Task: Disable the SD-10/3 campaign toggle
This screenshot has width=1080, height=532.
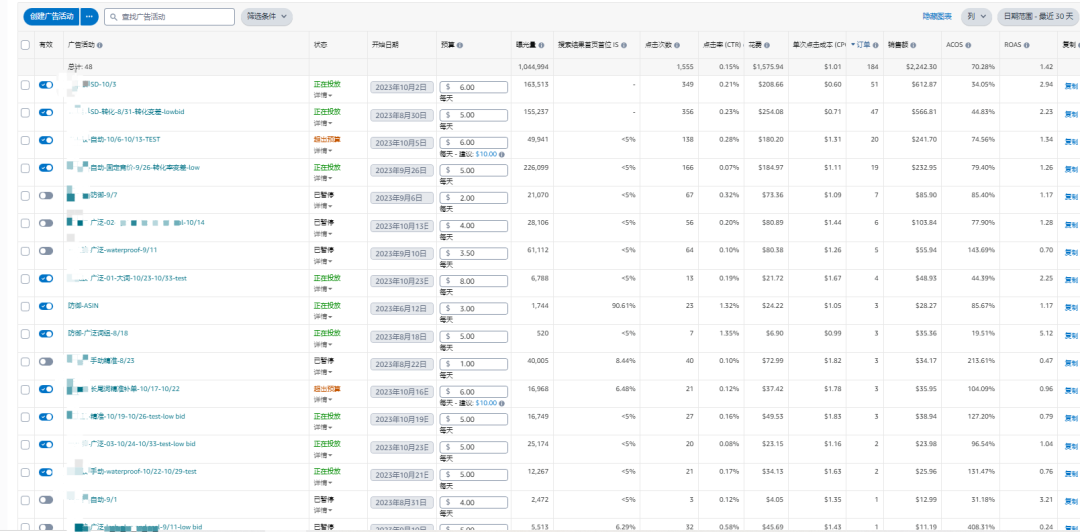Action: [x=46, y=85]
